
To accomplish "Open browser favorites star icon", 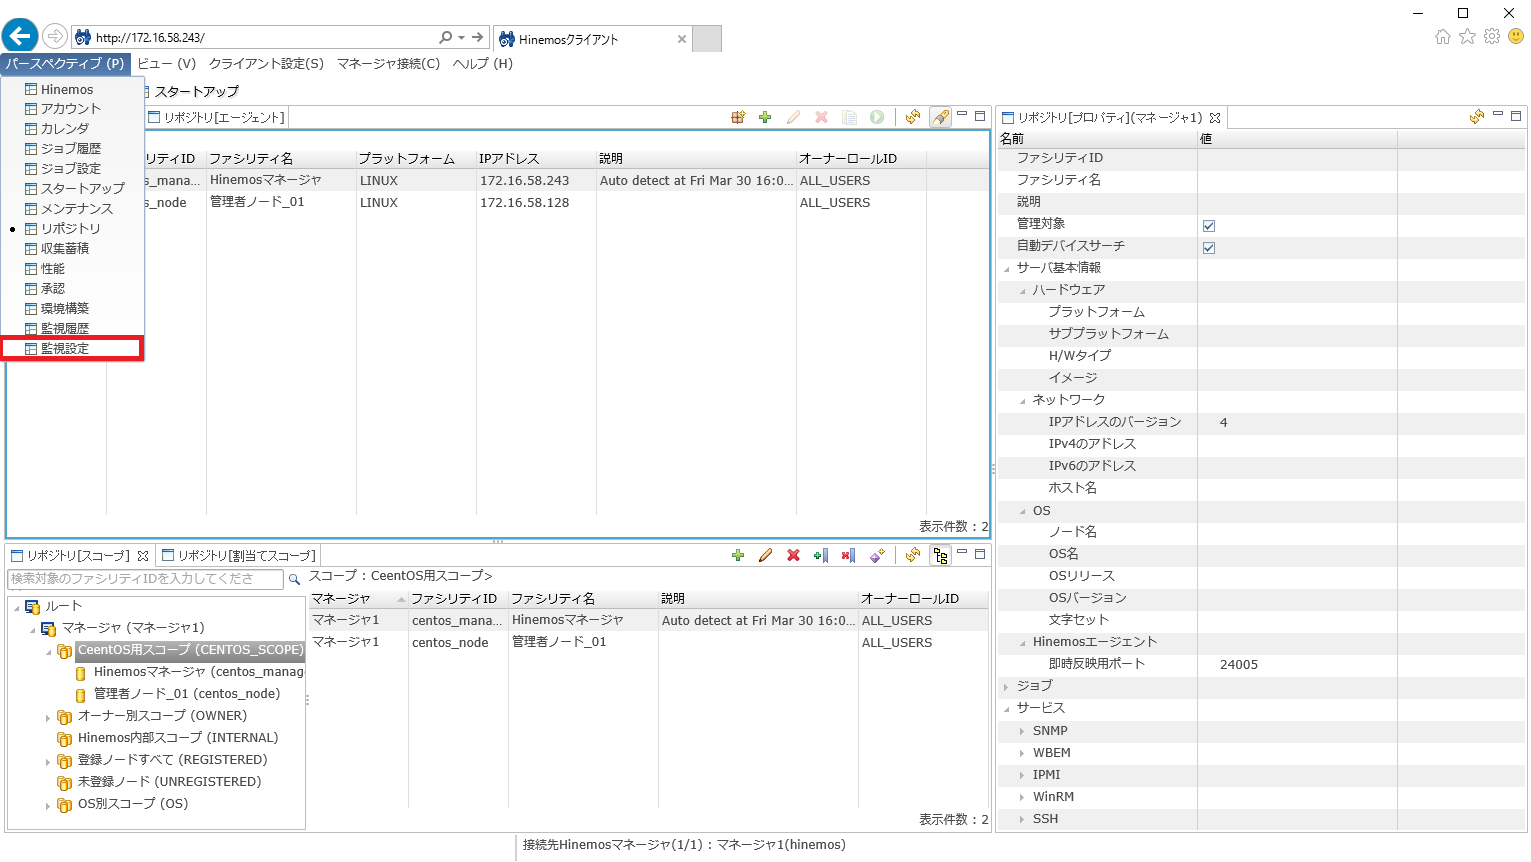I will point(1467,37).
